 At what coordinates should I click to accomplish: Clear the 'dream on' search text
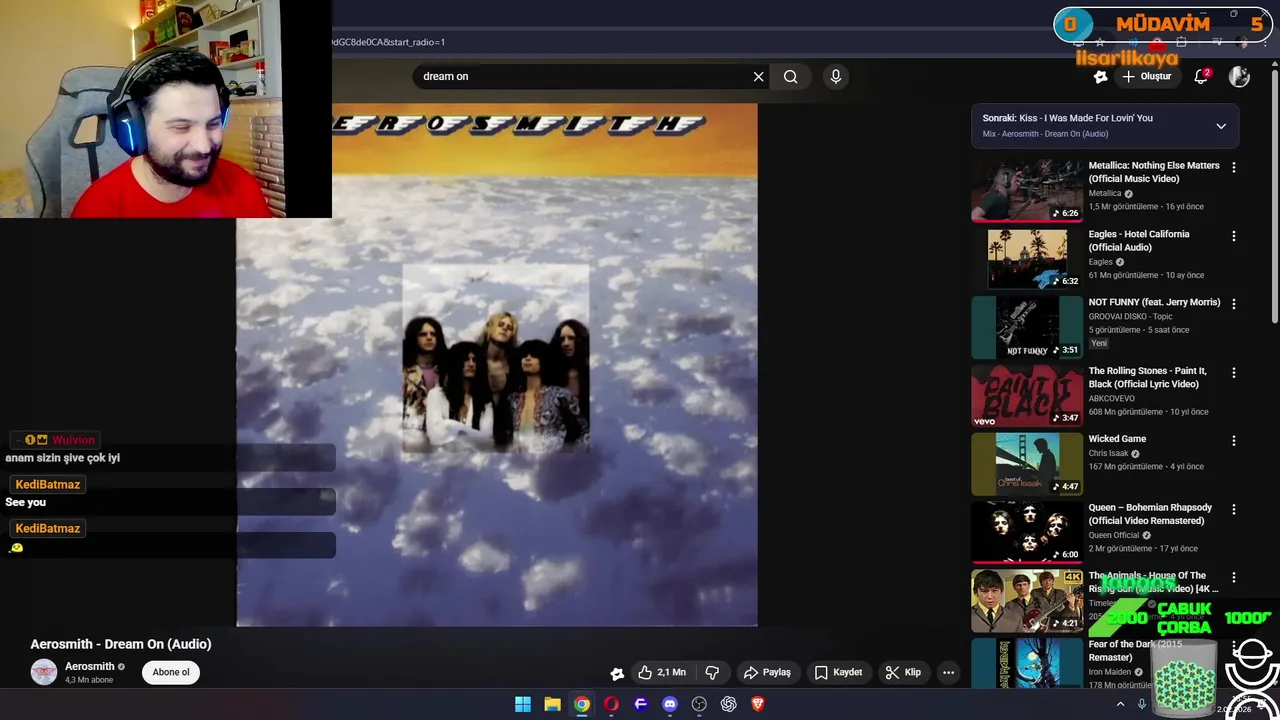(758, 76)
